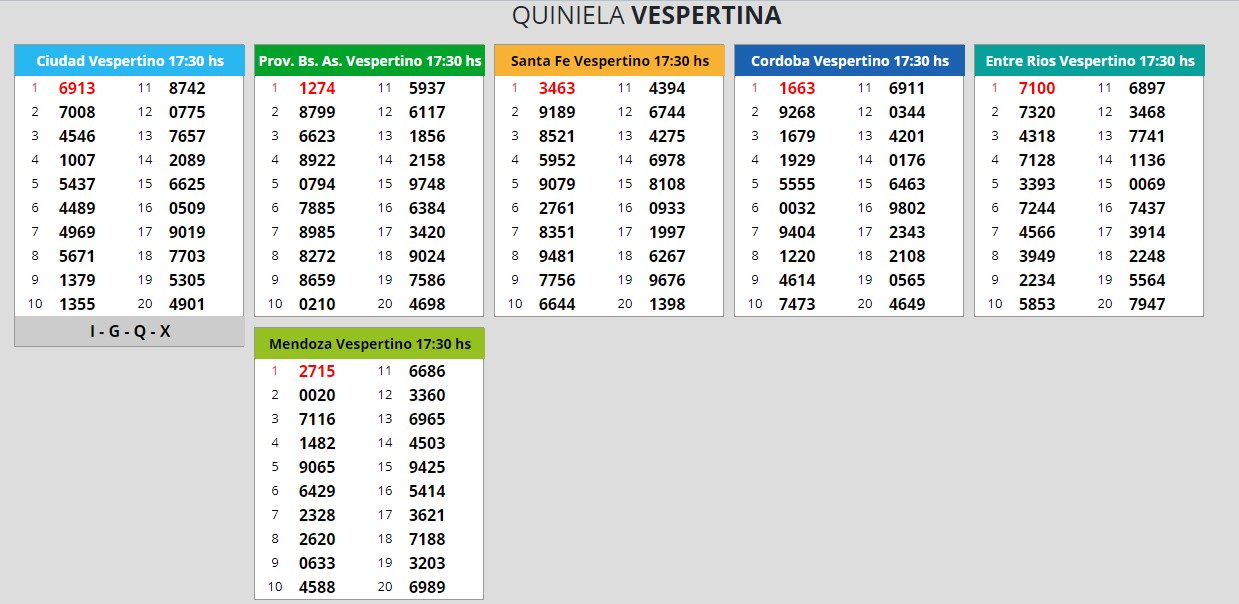Image resolution: width=1239 pixels, height=604 pixels.
Task: Open the Santa Fe Vespertino header
Action: coord(609,61)
